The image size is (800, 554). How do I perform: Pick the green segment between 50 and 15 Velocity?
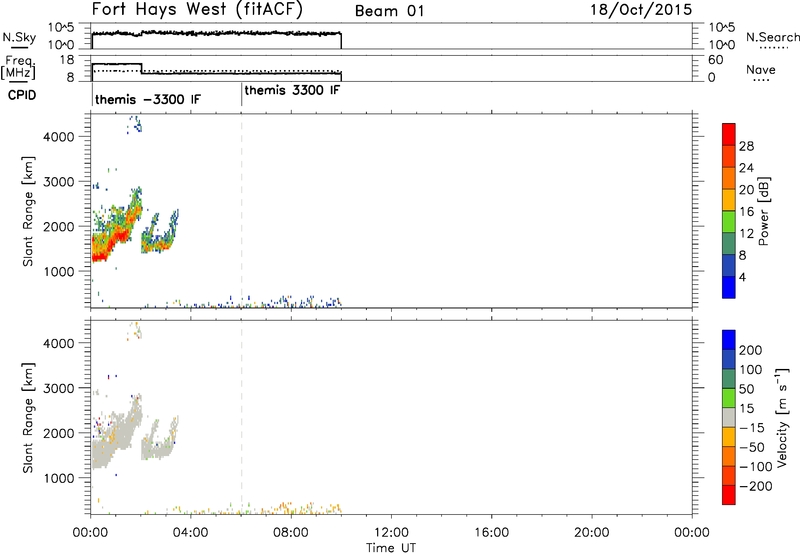[729, 398]
